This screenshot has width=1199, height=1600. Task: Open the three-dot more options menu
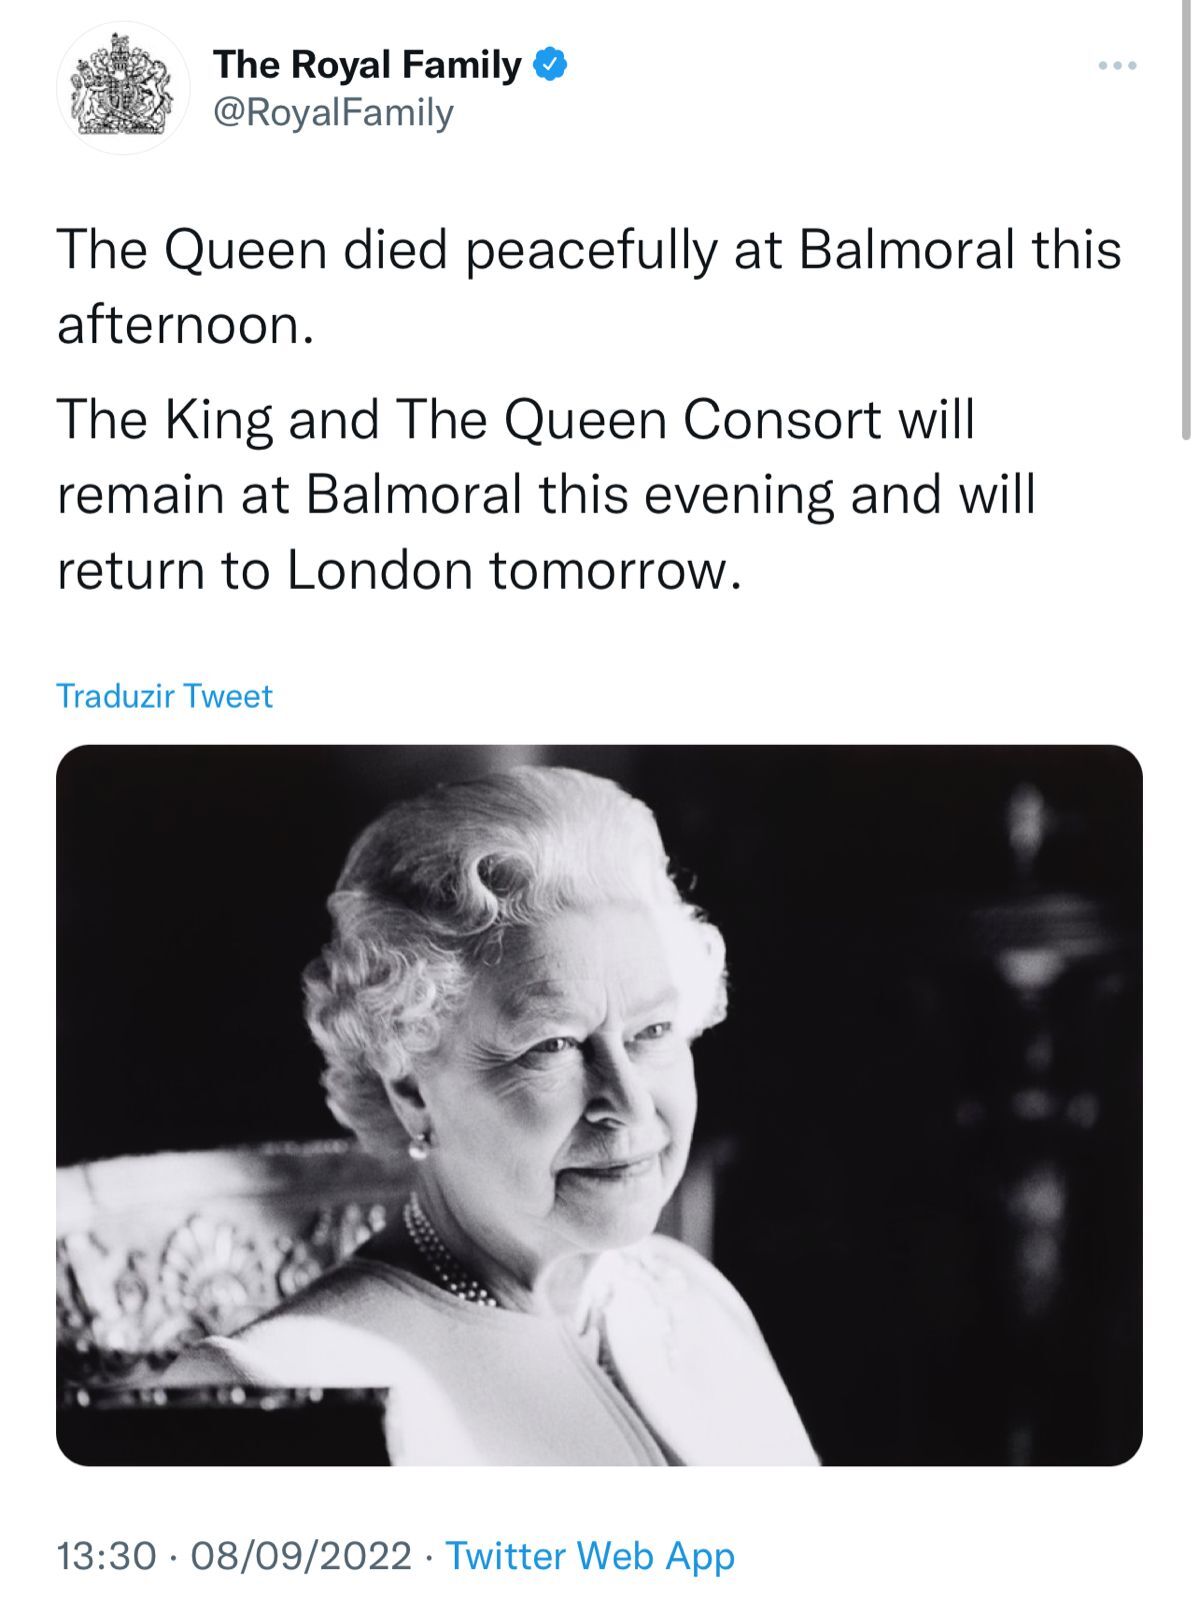pyautogui.click(x=1117, y=66)
